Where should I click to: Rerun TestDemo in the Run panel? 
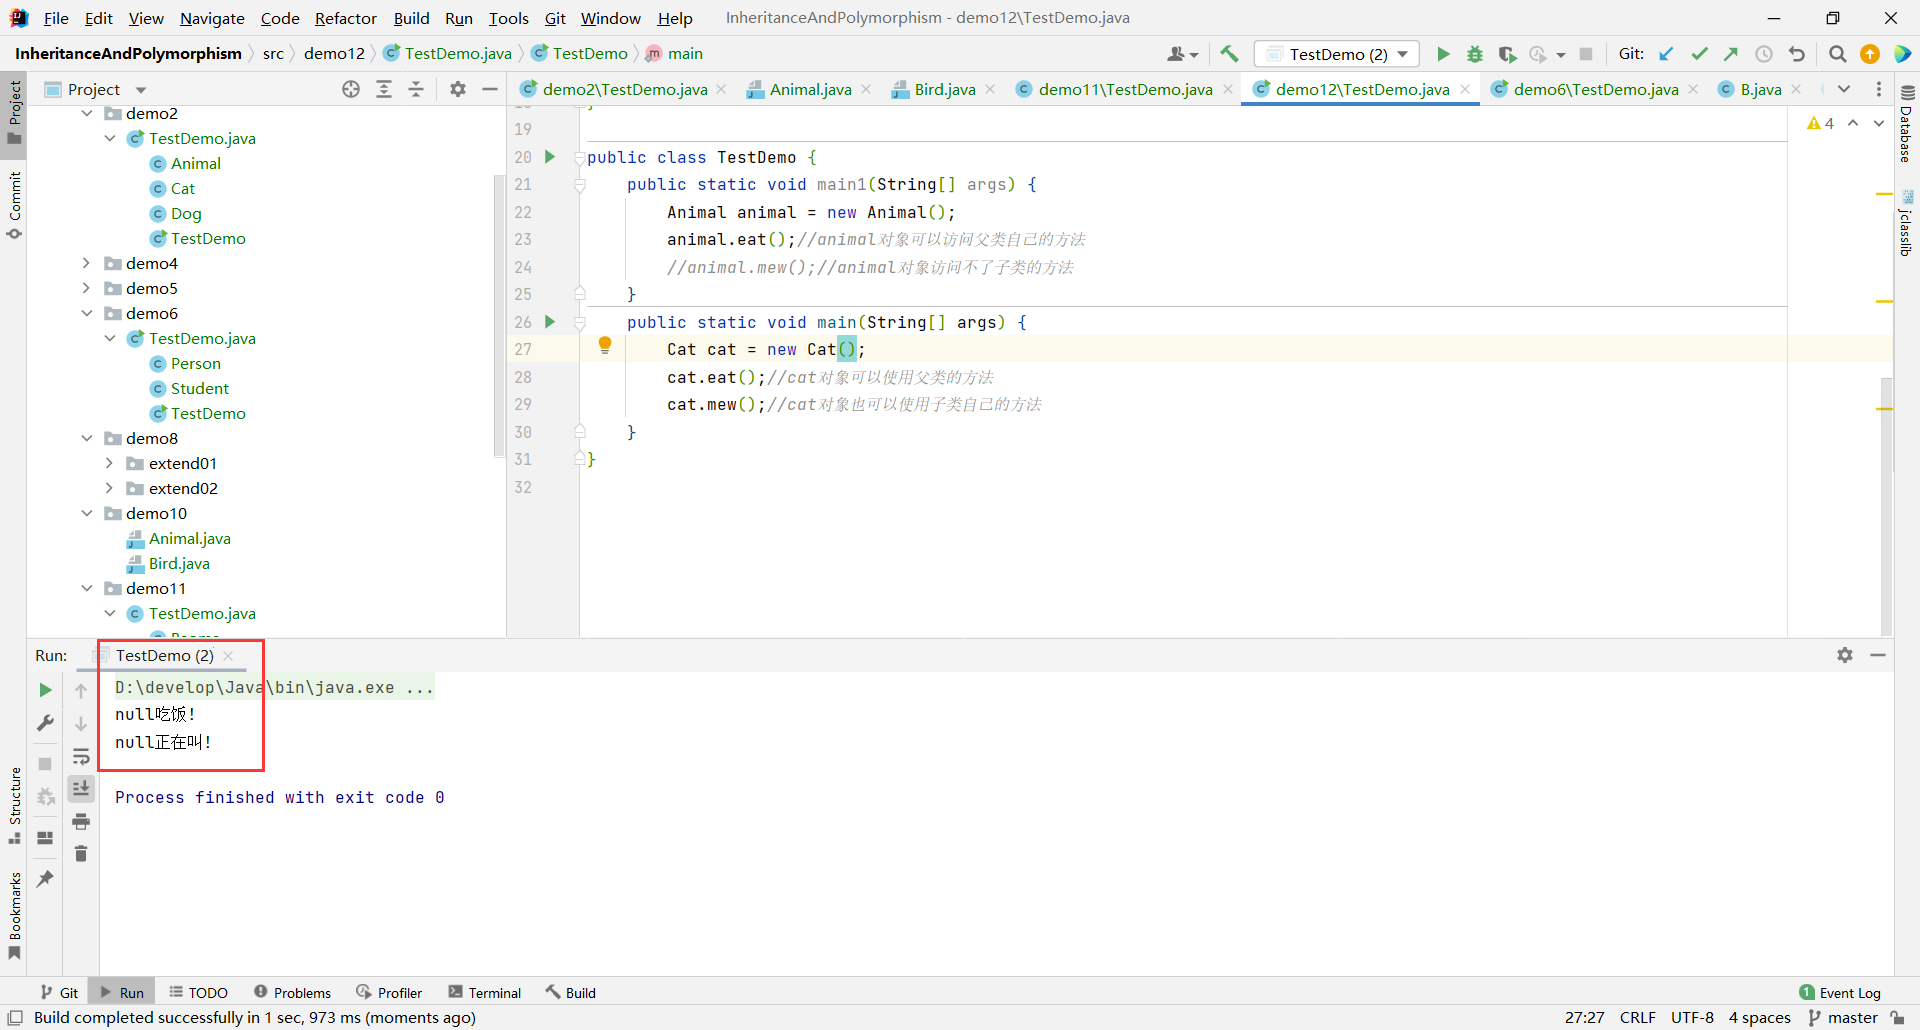pyautogui.click(x=45, y=690)
